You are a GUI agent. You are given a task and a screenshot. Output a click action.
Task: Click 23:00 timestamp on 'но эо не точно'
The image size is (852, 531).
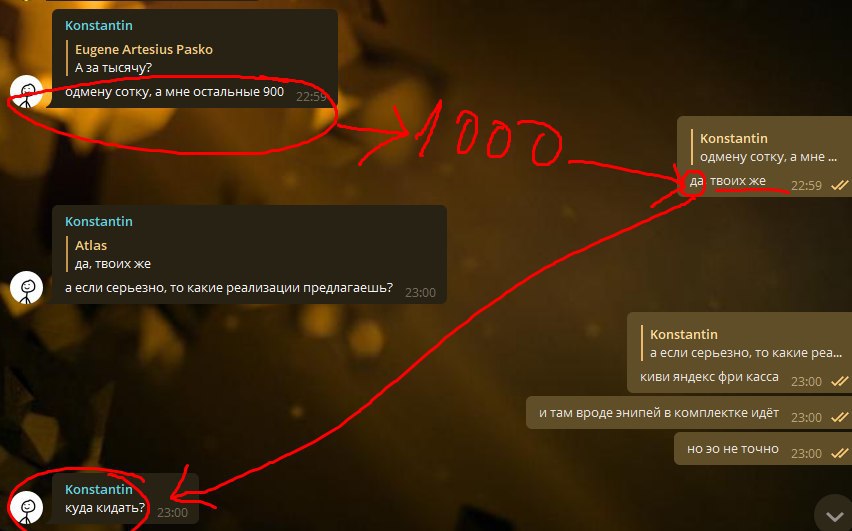[806, 454]
